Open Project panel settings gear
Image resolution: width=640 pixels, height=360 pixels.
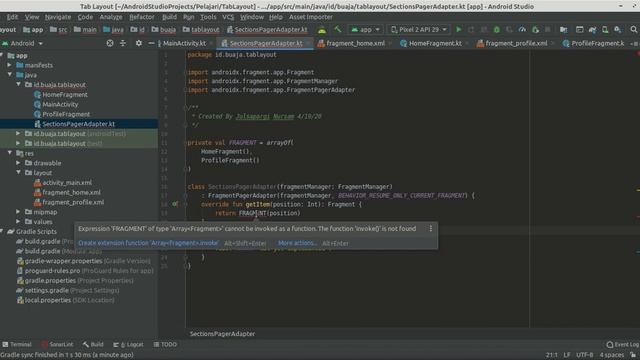tap(139, 43)
